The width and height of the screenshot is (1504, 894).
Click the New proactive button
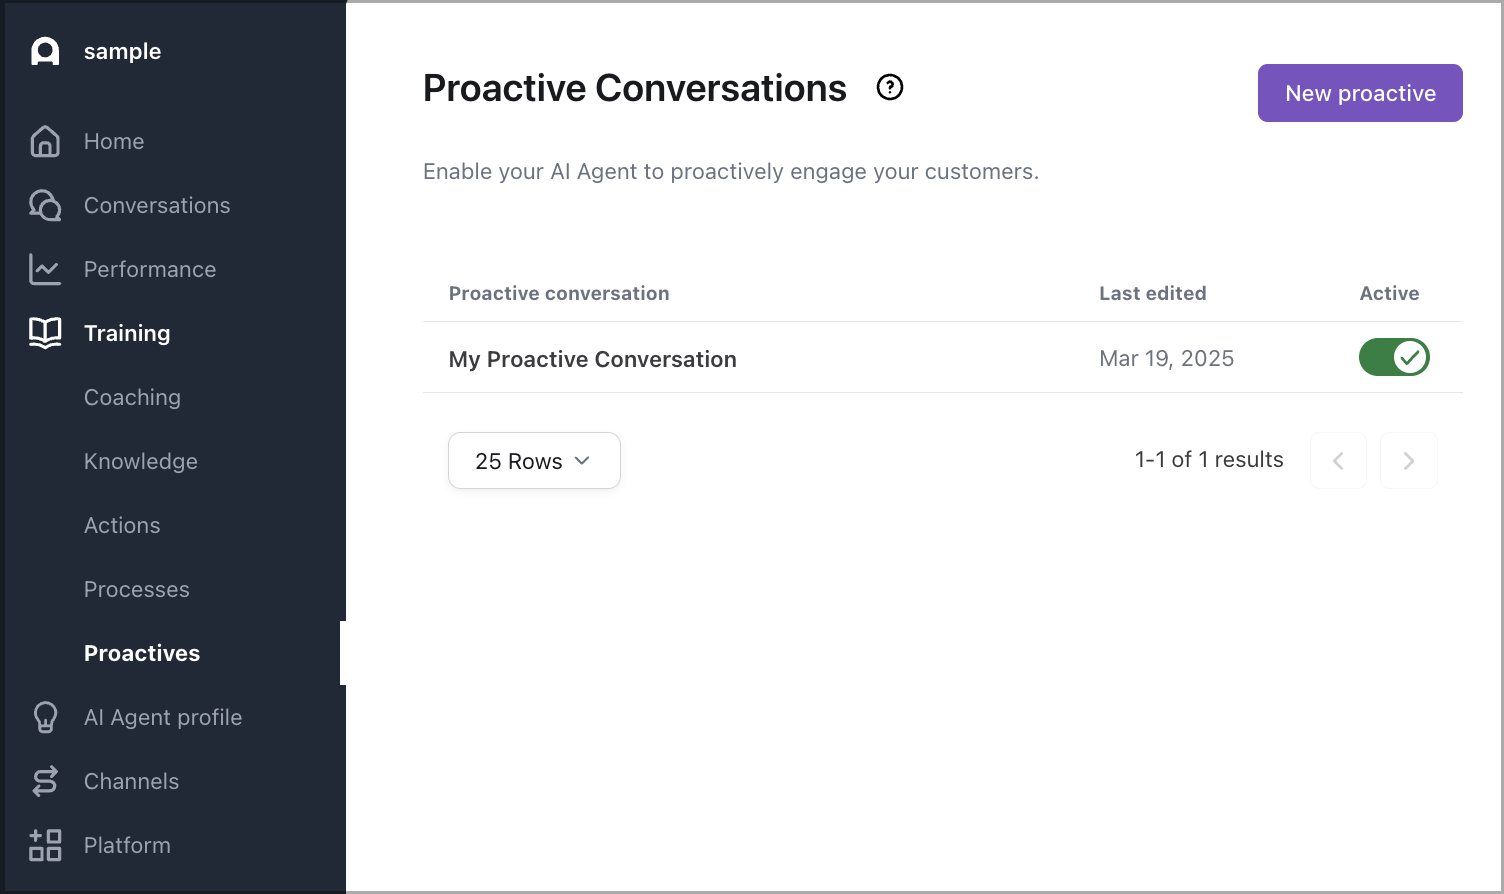point(1359,92)
